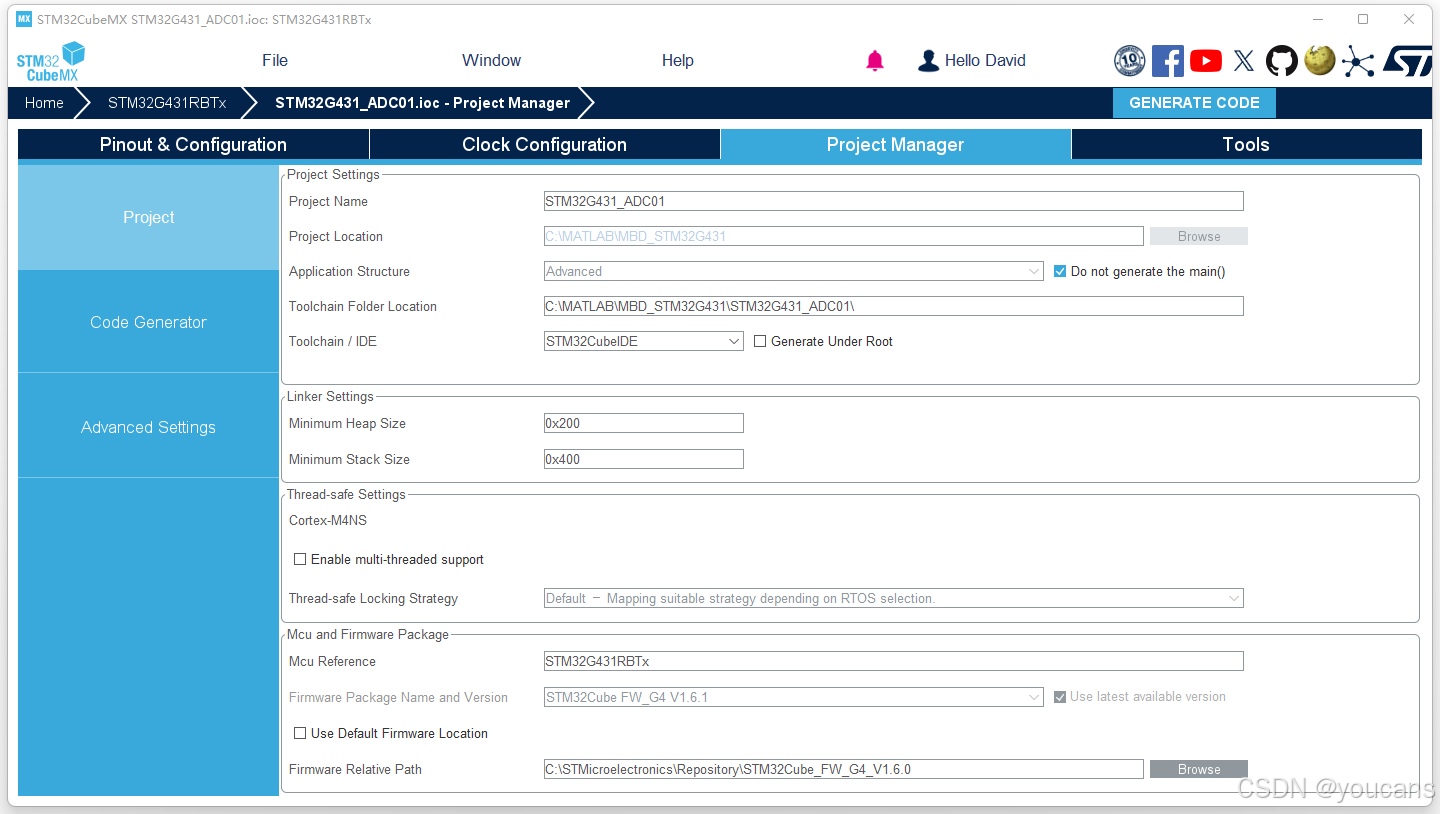This screenshot has height=814, width=1440.
Task: Open the Advanced Settings side section
Action: 148,427
